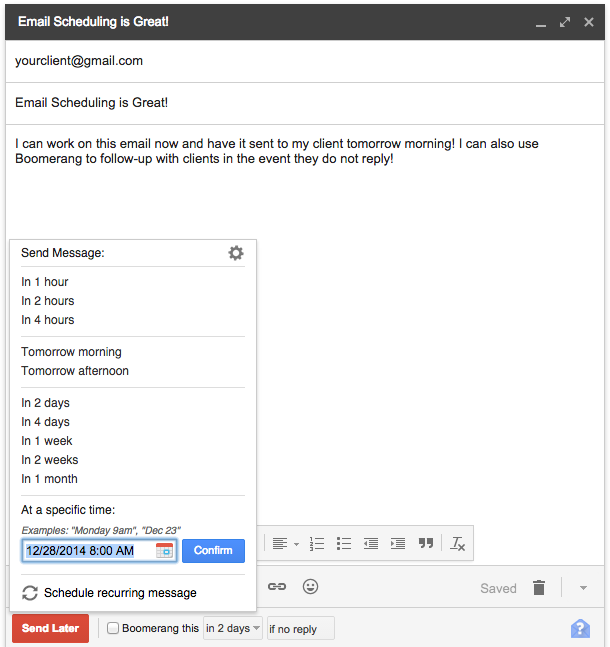This screenshot has height=647, width=610.
Task: Increase text indent
Action: pyautogui.click(x=398, y=543)
